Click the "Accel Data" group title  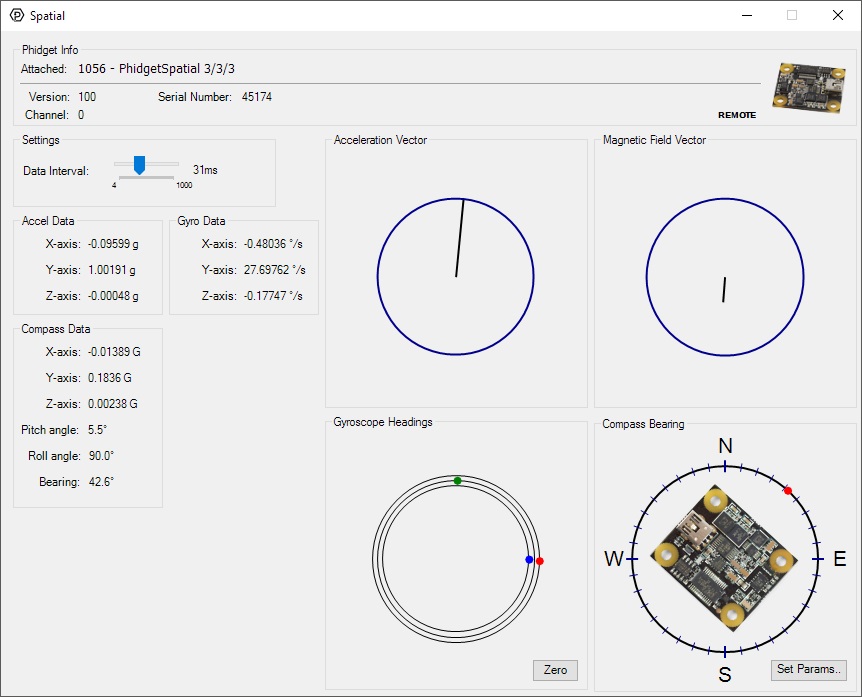(x=48, y=221)
